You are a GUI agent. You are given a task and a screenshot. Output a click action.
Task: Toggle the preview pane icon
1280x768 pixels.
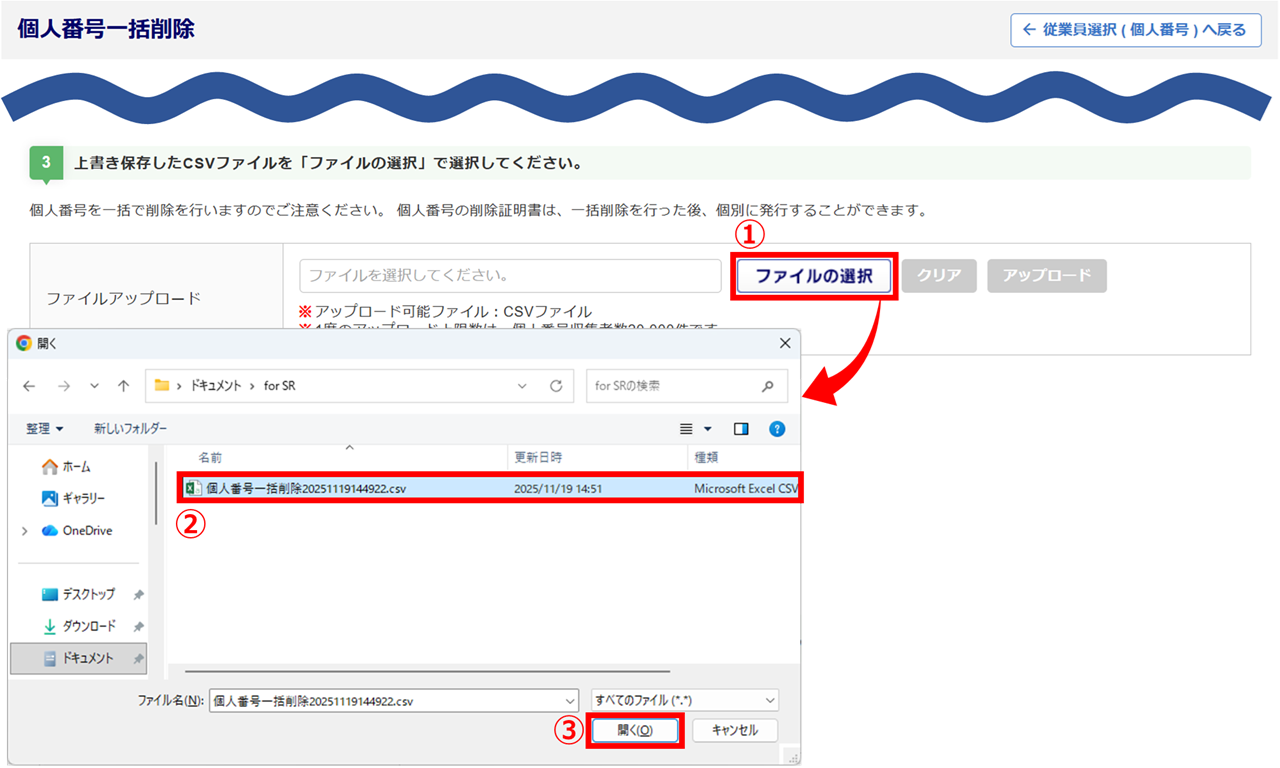[741, 429]
